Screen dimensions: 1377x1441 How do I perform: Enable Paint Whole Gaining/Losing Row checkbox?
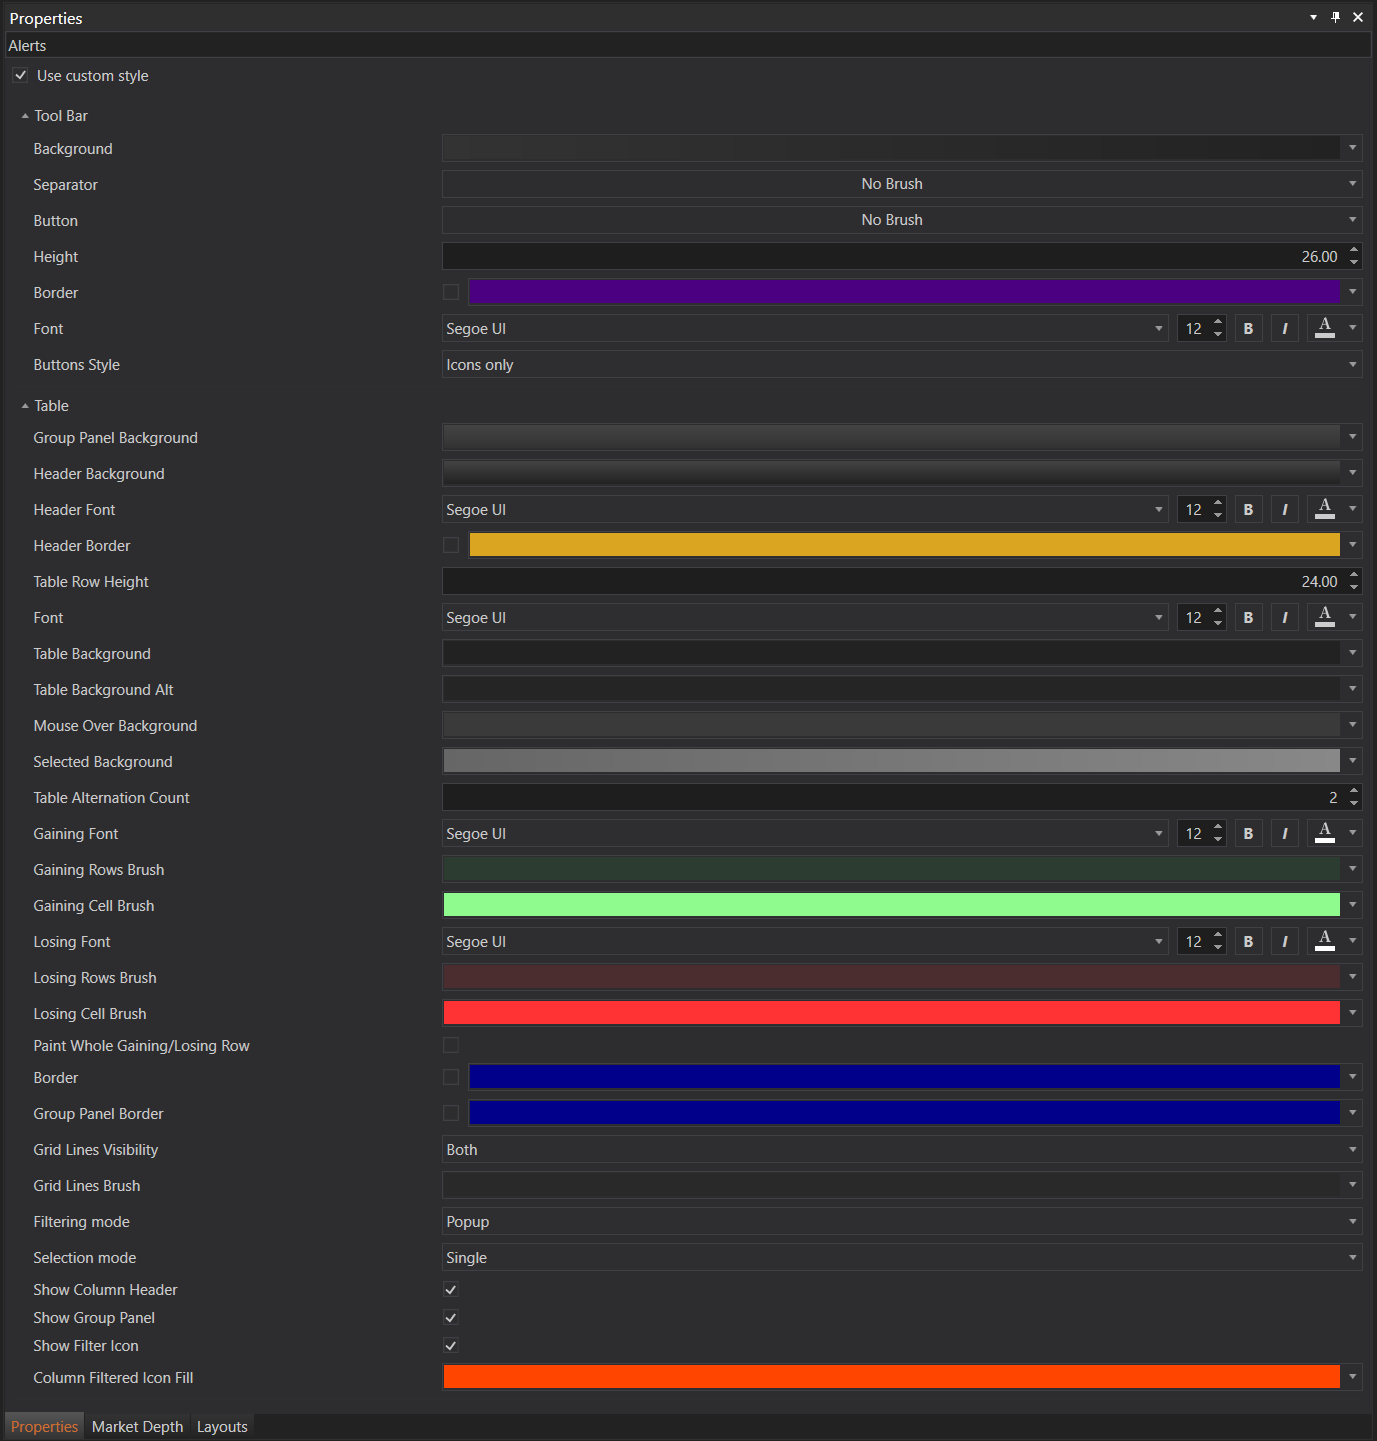(451, 1045)
